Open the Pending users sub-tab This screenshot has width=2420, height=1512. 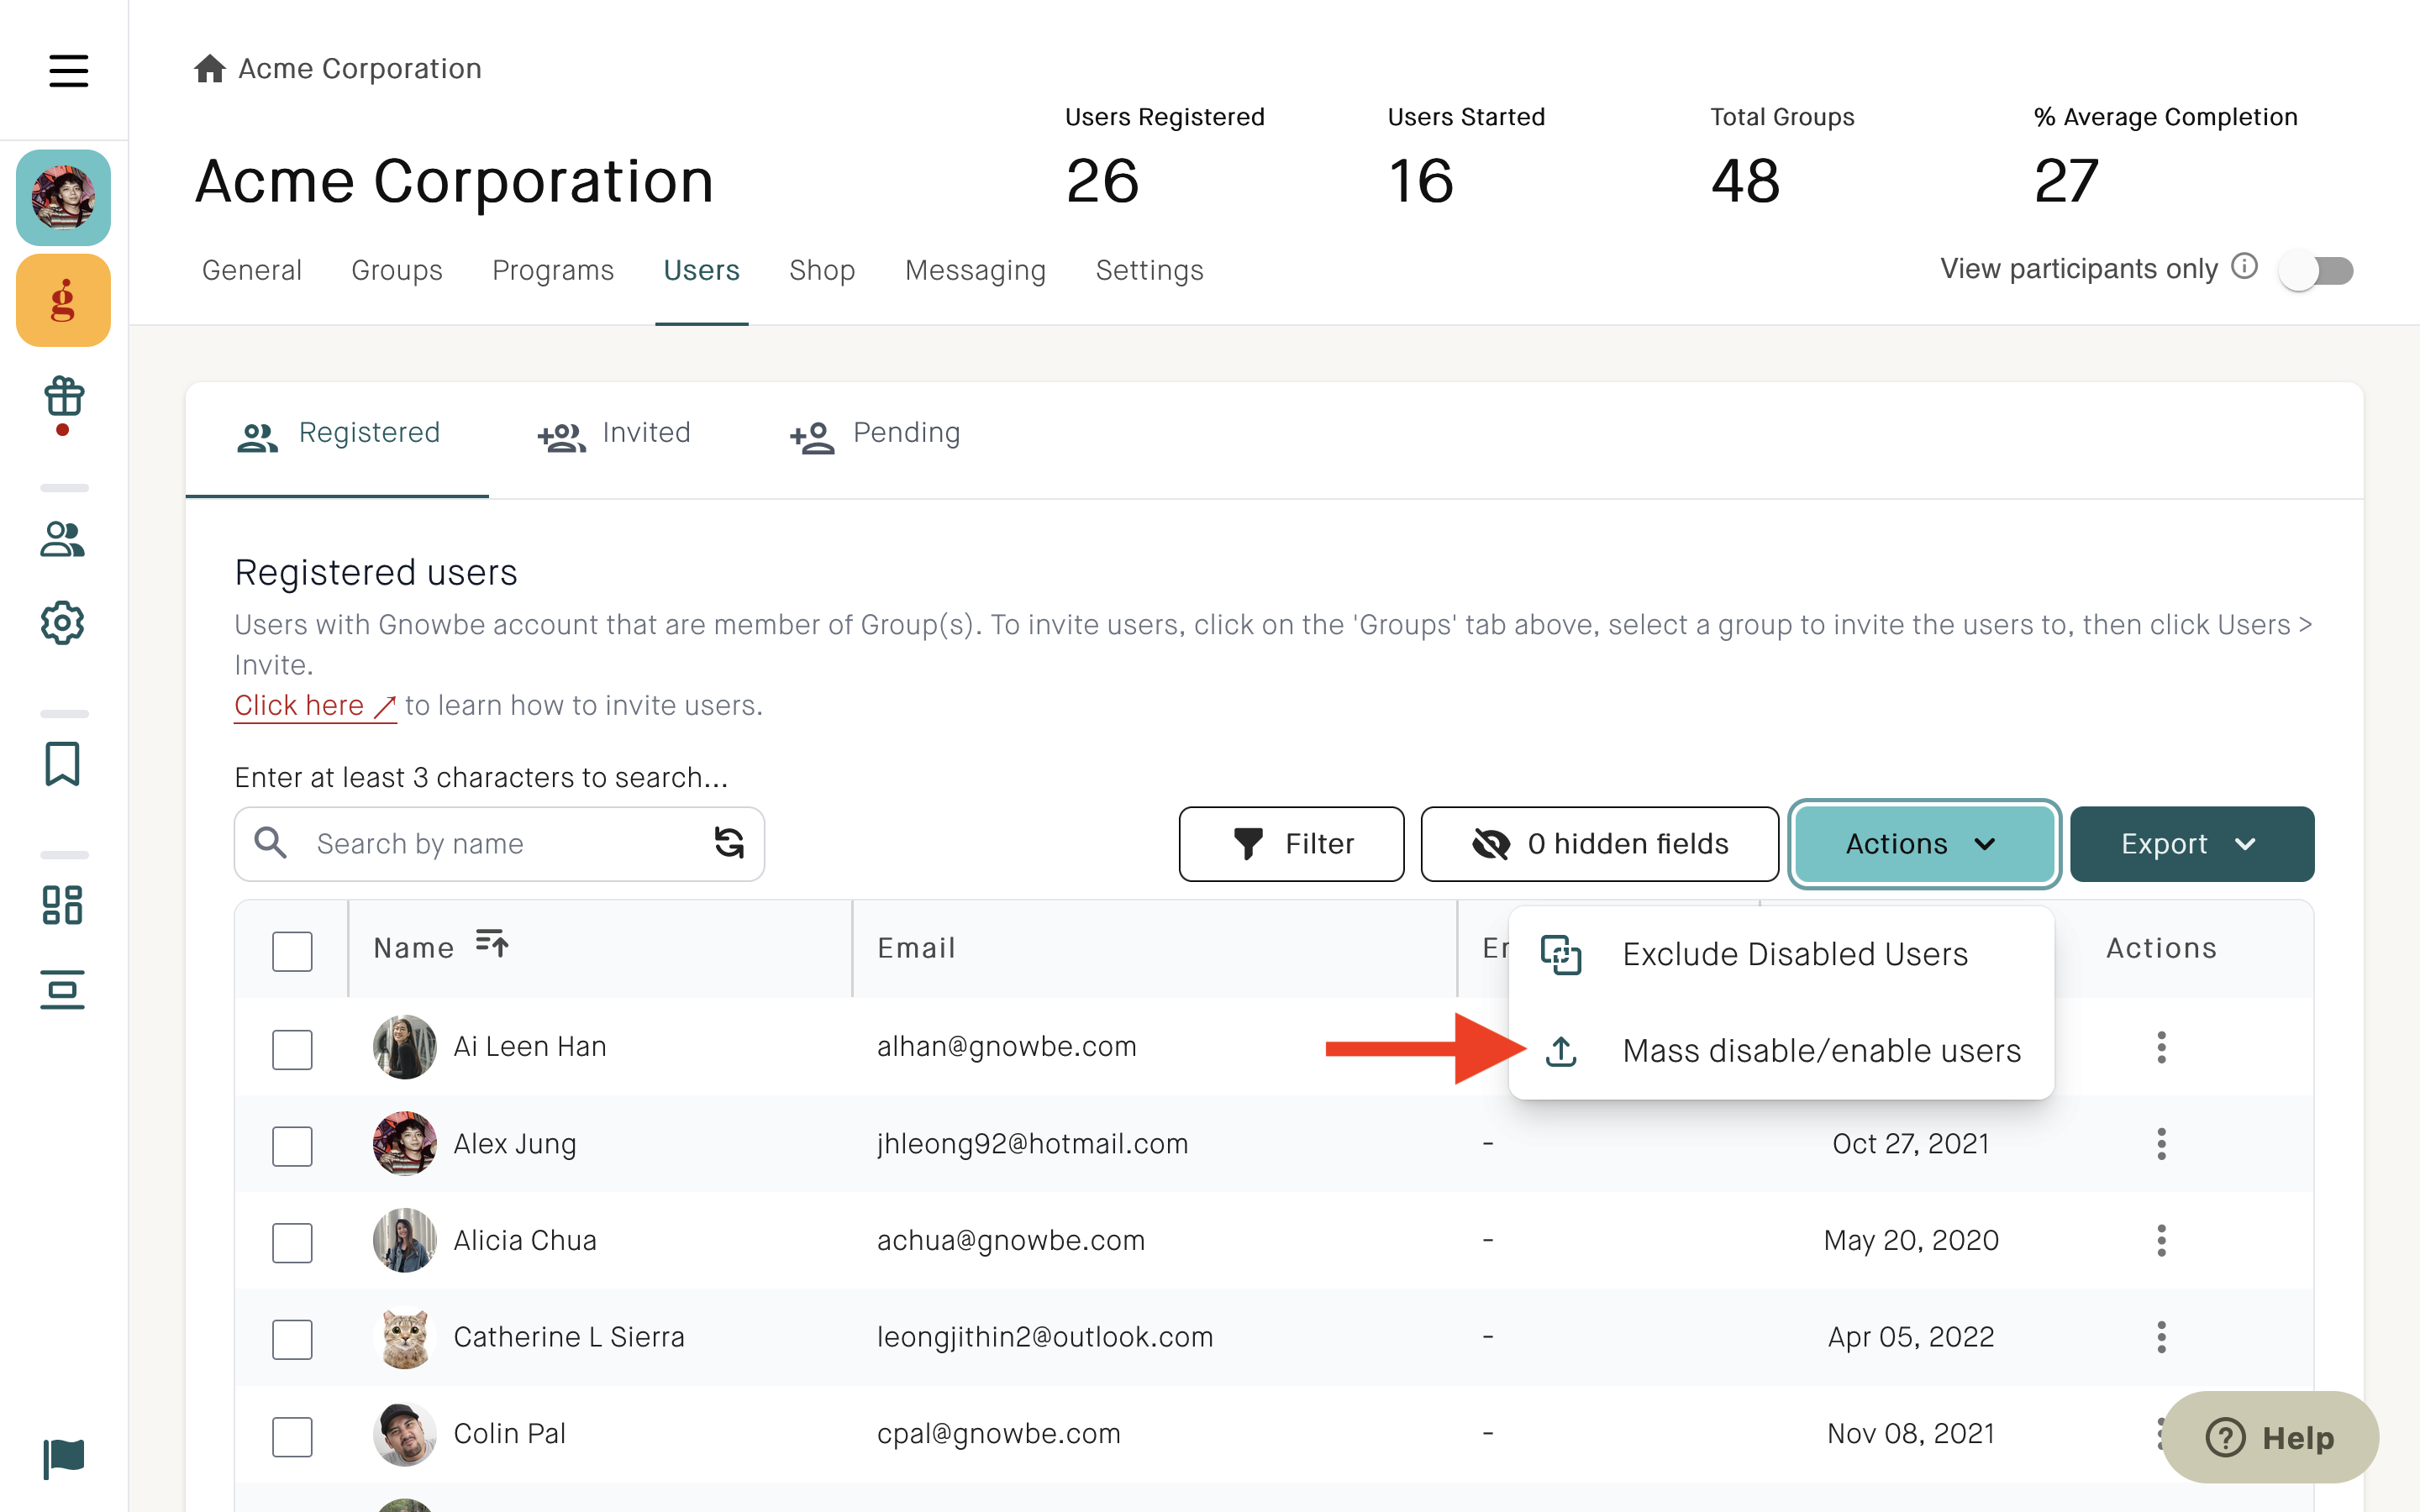875,435
